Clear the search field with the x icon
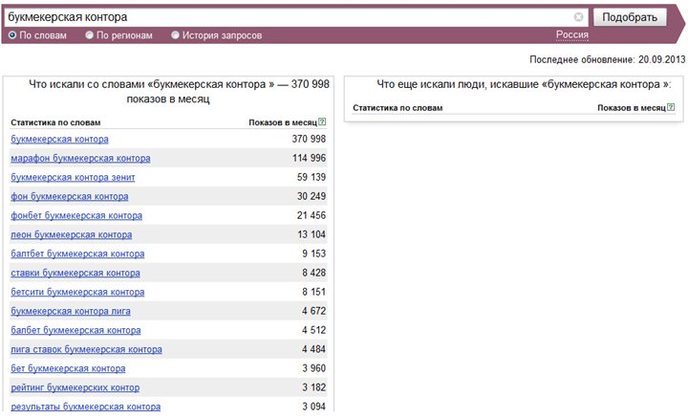The image size is (688, 419). tap(578, 17)
